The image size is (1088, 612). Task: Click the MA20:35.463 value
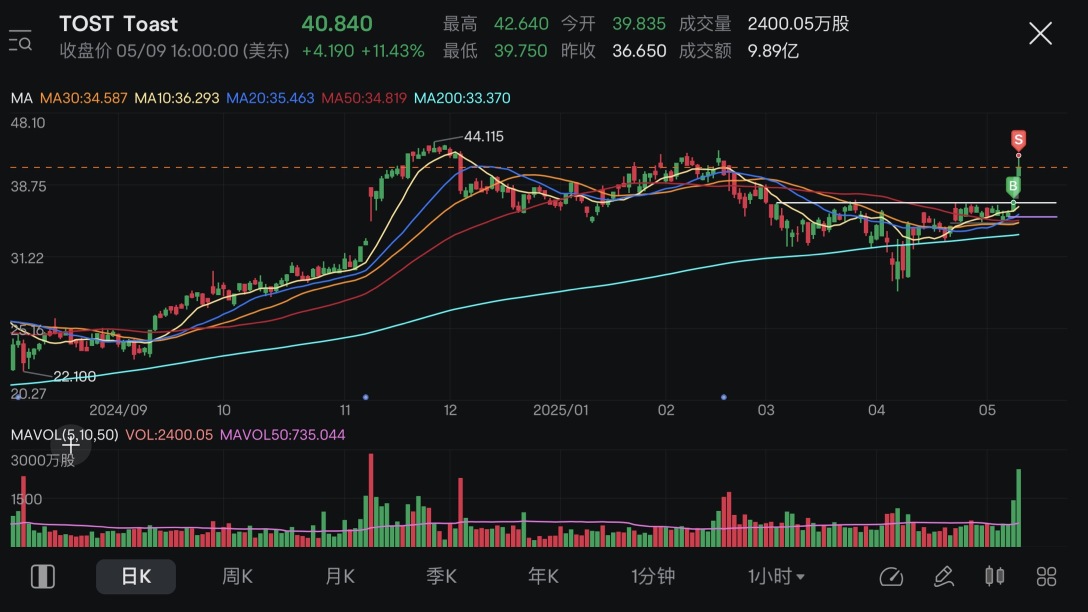270,98
